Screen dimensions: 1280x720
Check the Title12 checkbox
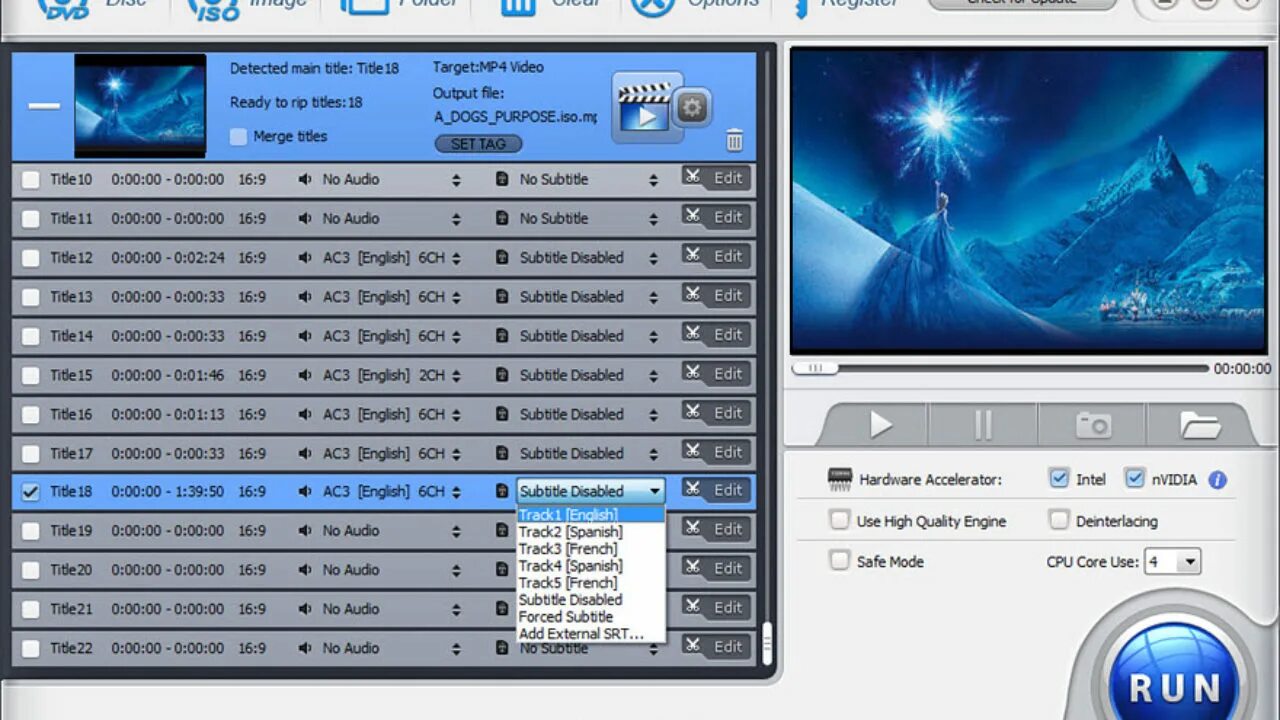coord(31,258)
